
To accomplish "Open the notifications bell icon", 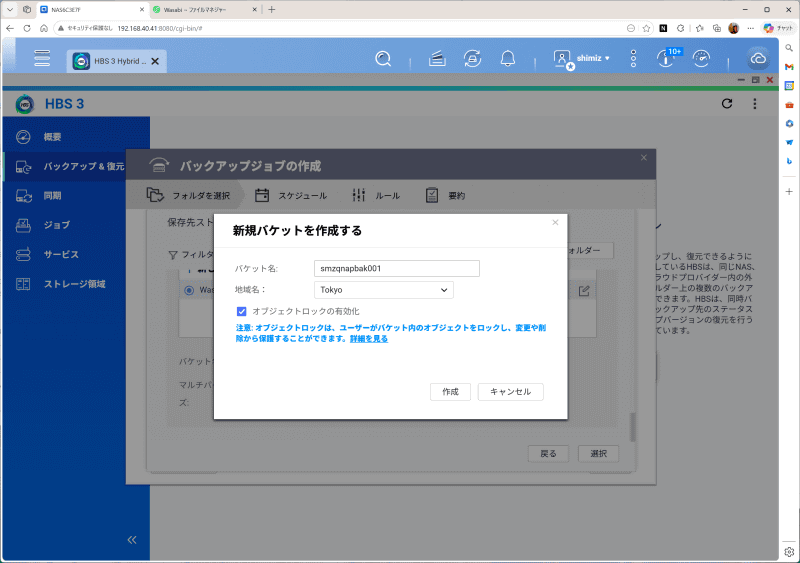I will point(507,59).
